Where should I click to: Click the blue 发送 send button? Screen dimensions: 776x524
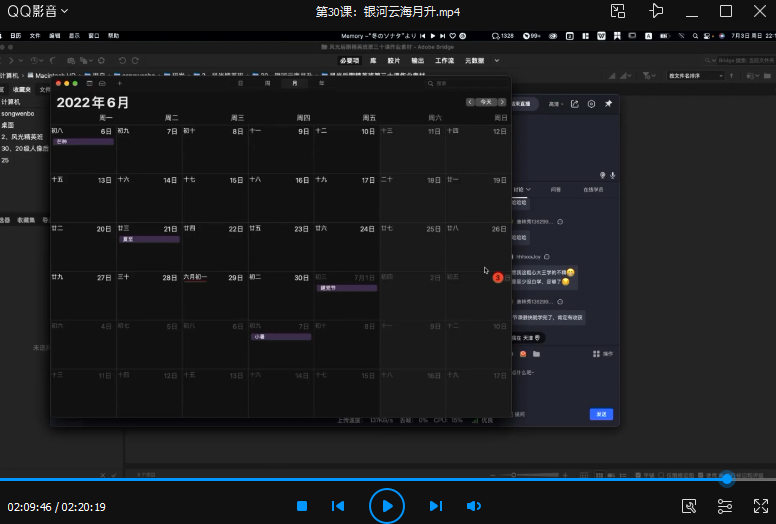click(601, 414)
